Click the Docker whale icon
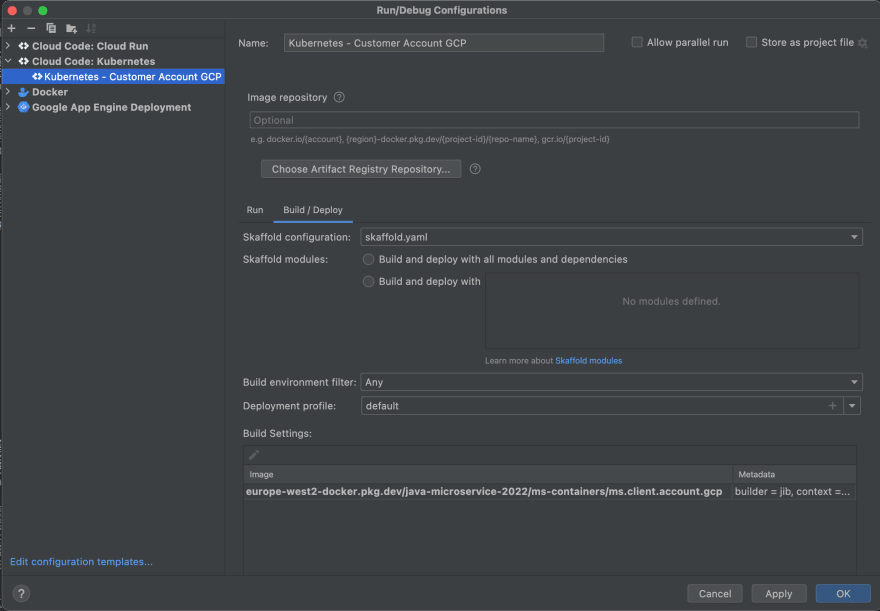 coord(24,92)
